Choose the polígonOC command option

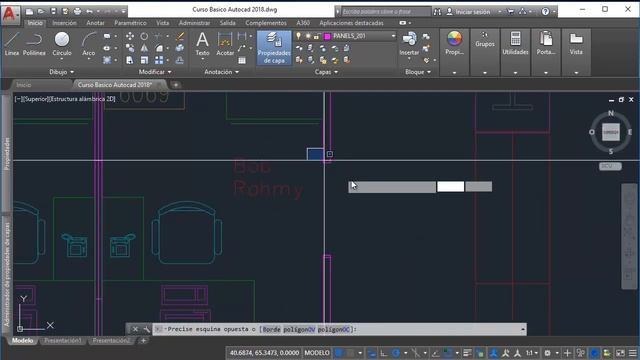pyautogui.click(x=333, y=329)
